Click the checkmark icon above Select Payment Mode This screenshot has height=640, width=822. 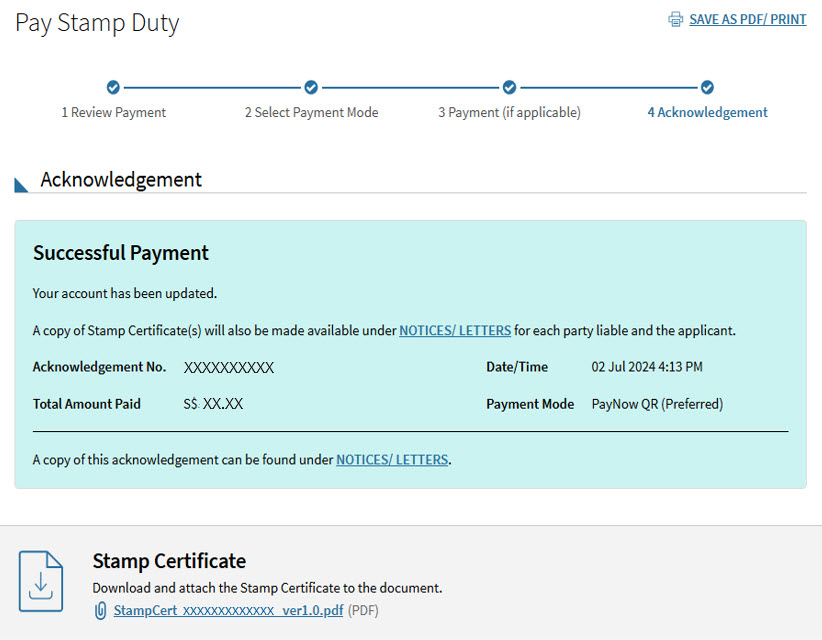point(310,87)
